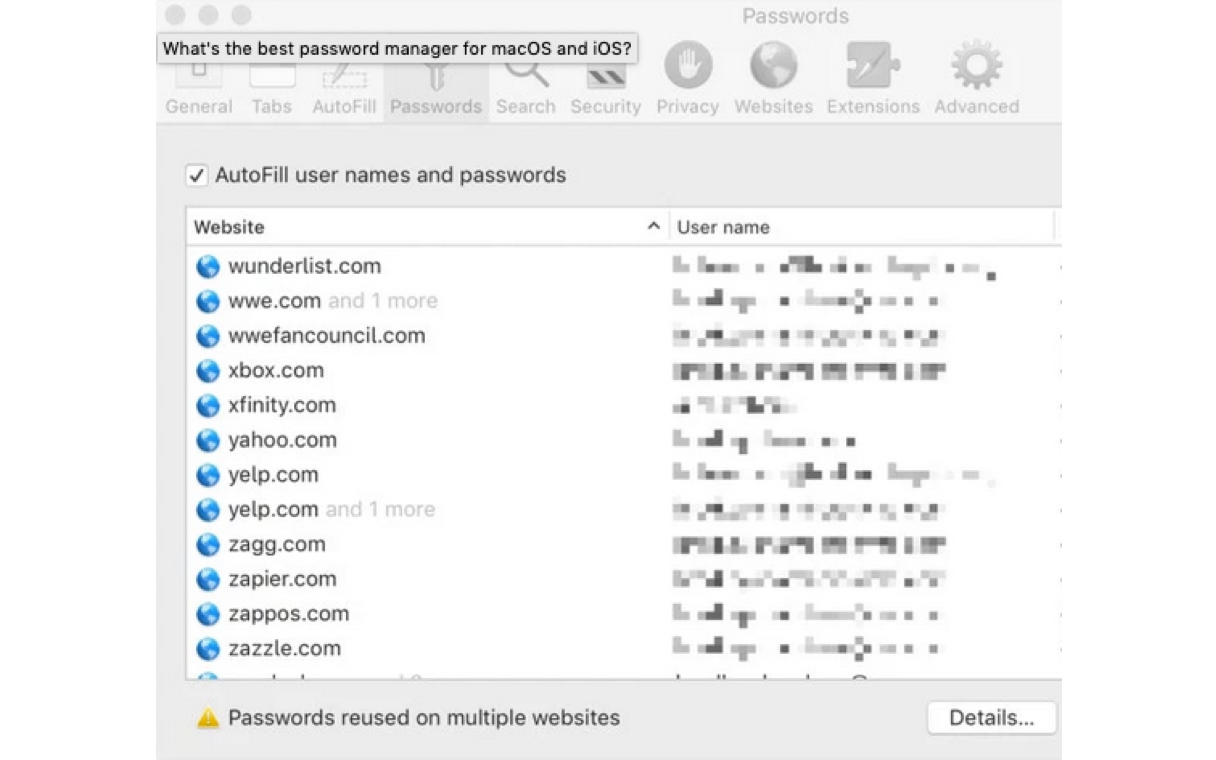Image resolution: width=1216 pixels, height=760 pixels.
Task: Sort by Website column header arrow
Action: click(x=654, y=227)
